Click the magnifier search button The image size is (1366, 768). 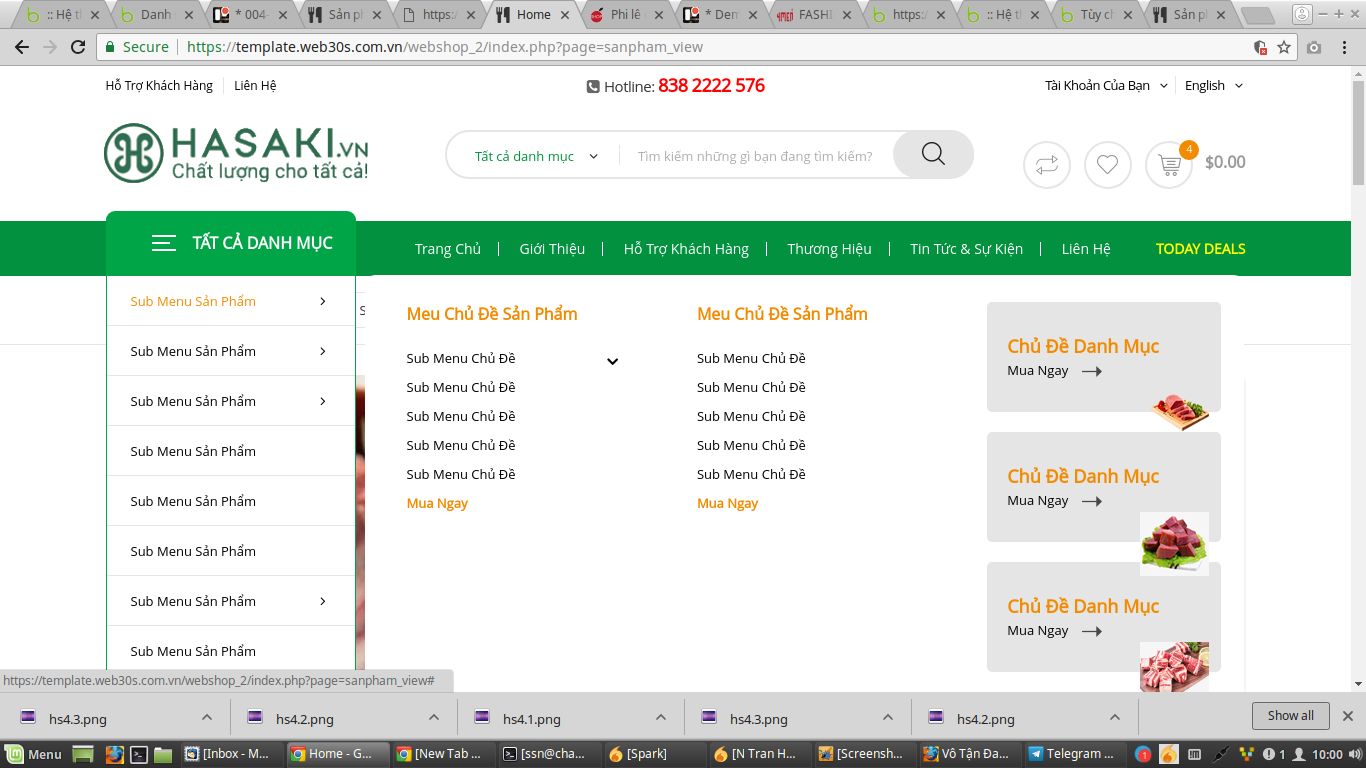point(933,154)
